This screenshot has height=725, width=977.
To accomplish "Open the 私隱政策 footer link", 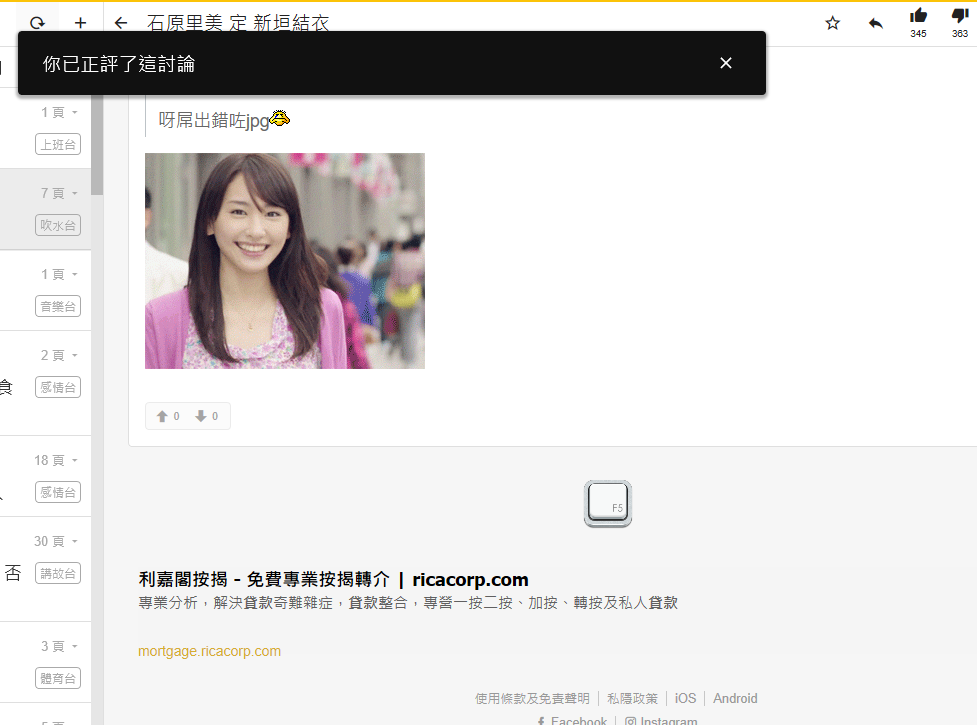I will coord(632,698).
